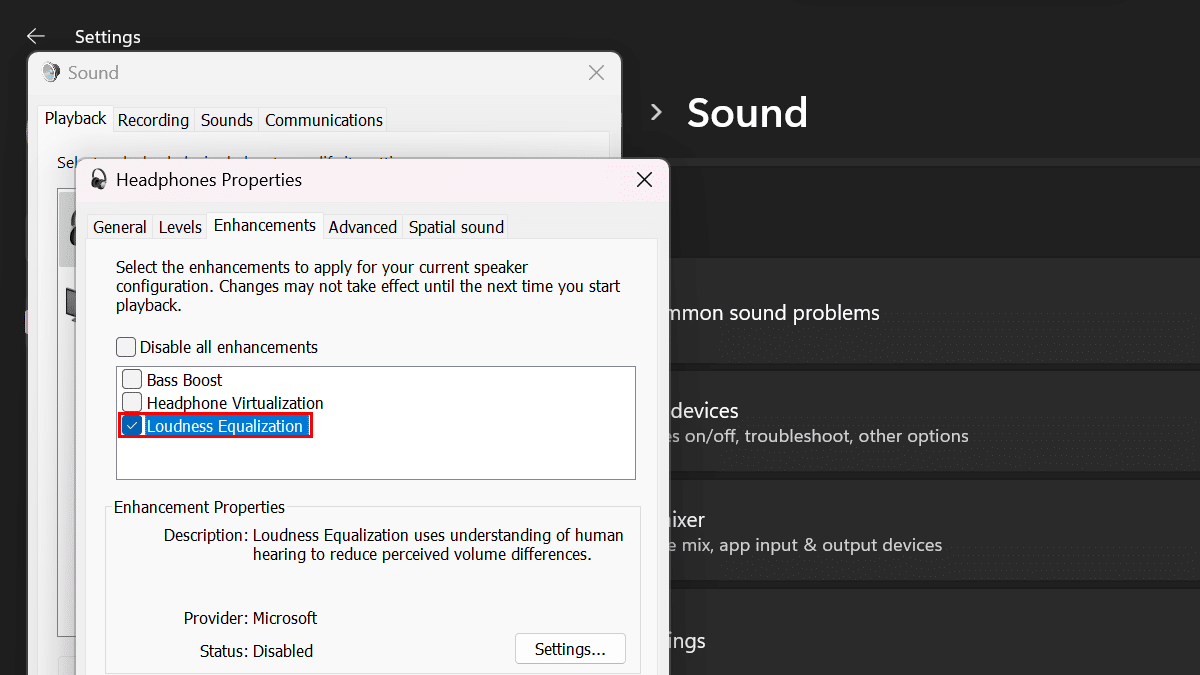Switch to Spatial sound tab
1200x675 pixels.
[x=456, y=227]
